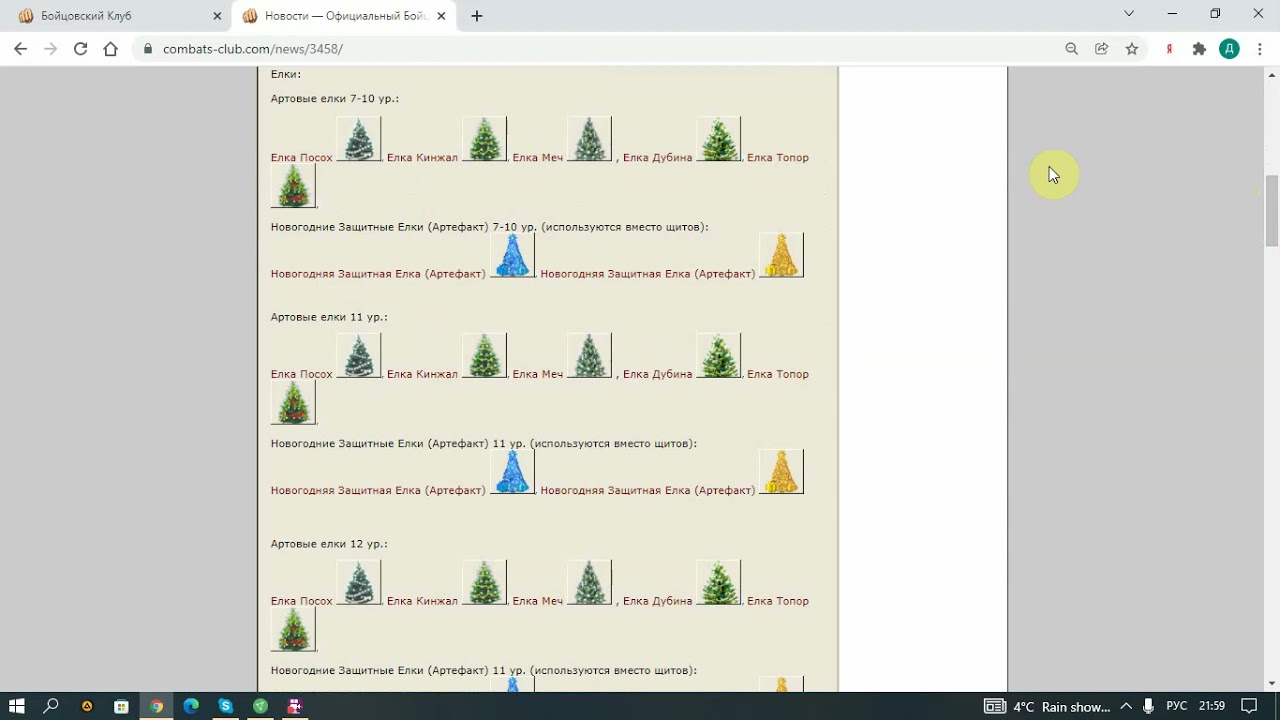
Task: Open Елка Дубина link under Артовые елки 11 ур.
Action: point(657,374)
